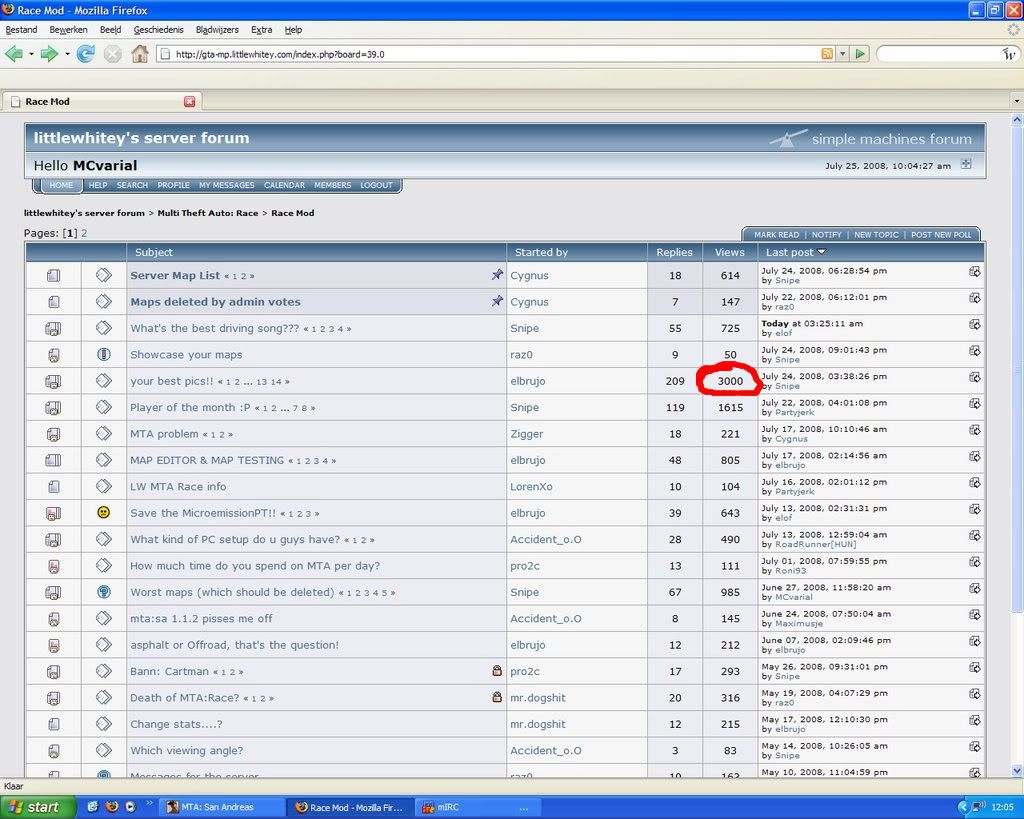The height and width of the screenshot is (819, 1024).
Task: Click the lock icon on Bann: Cartman topic
Action: tap(497, 671)
